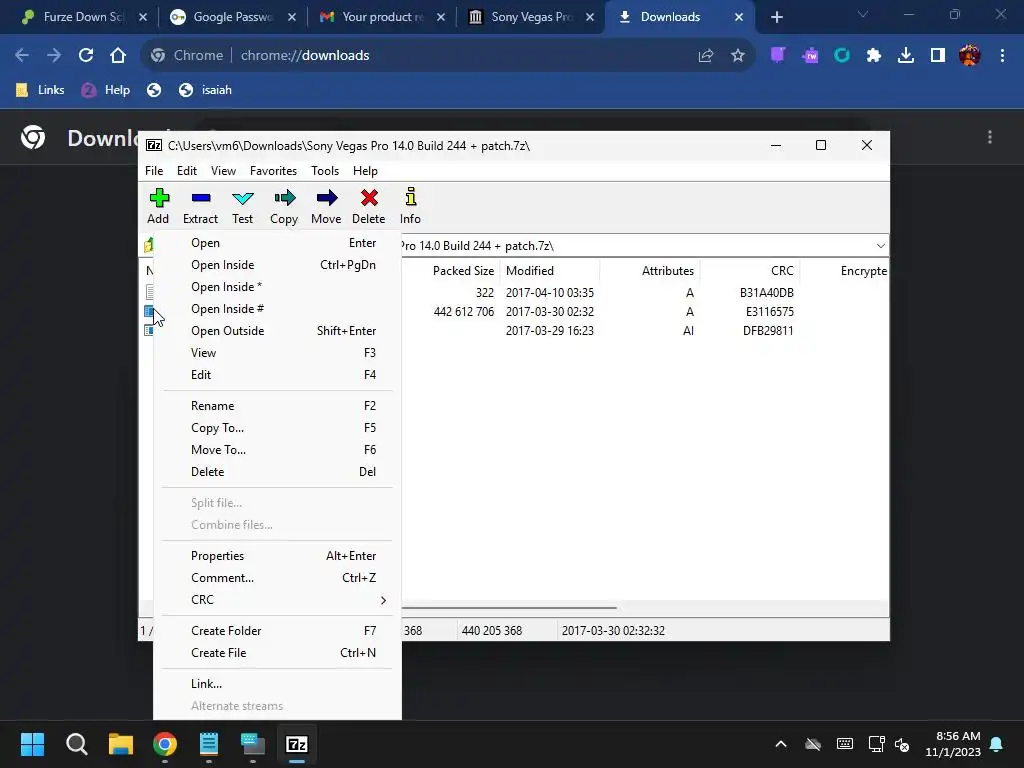The image size is (1024, 768).
Task: Click the Move toolbar icon
Action: point(326,206)
